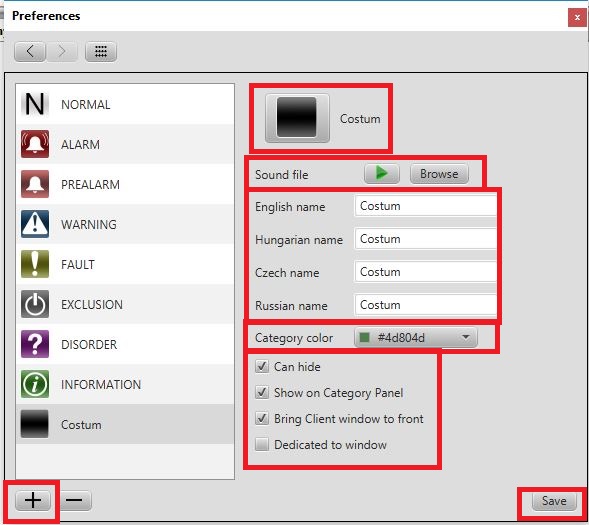
Task: Select the ALARM bell icon category
Action: coord(35,144)
